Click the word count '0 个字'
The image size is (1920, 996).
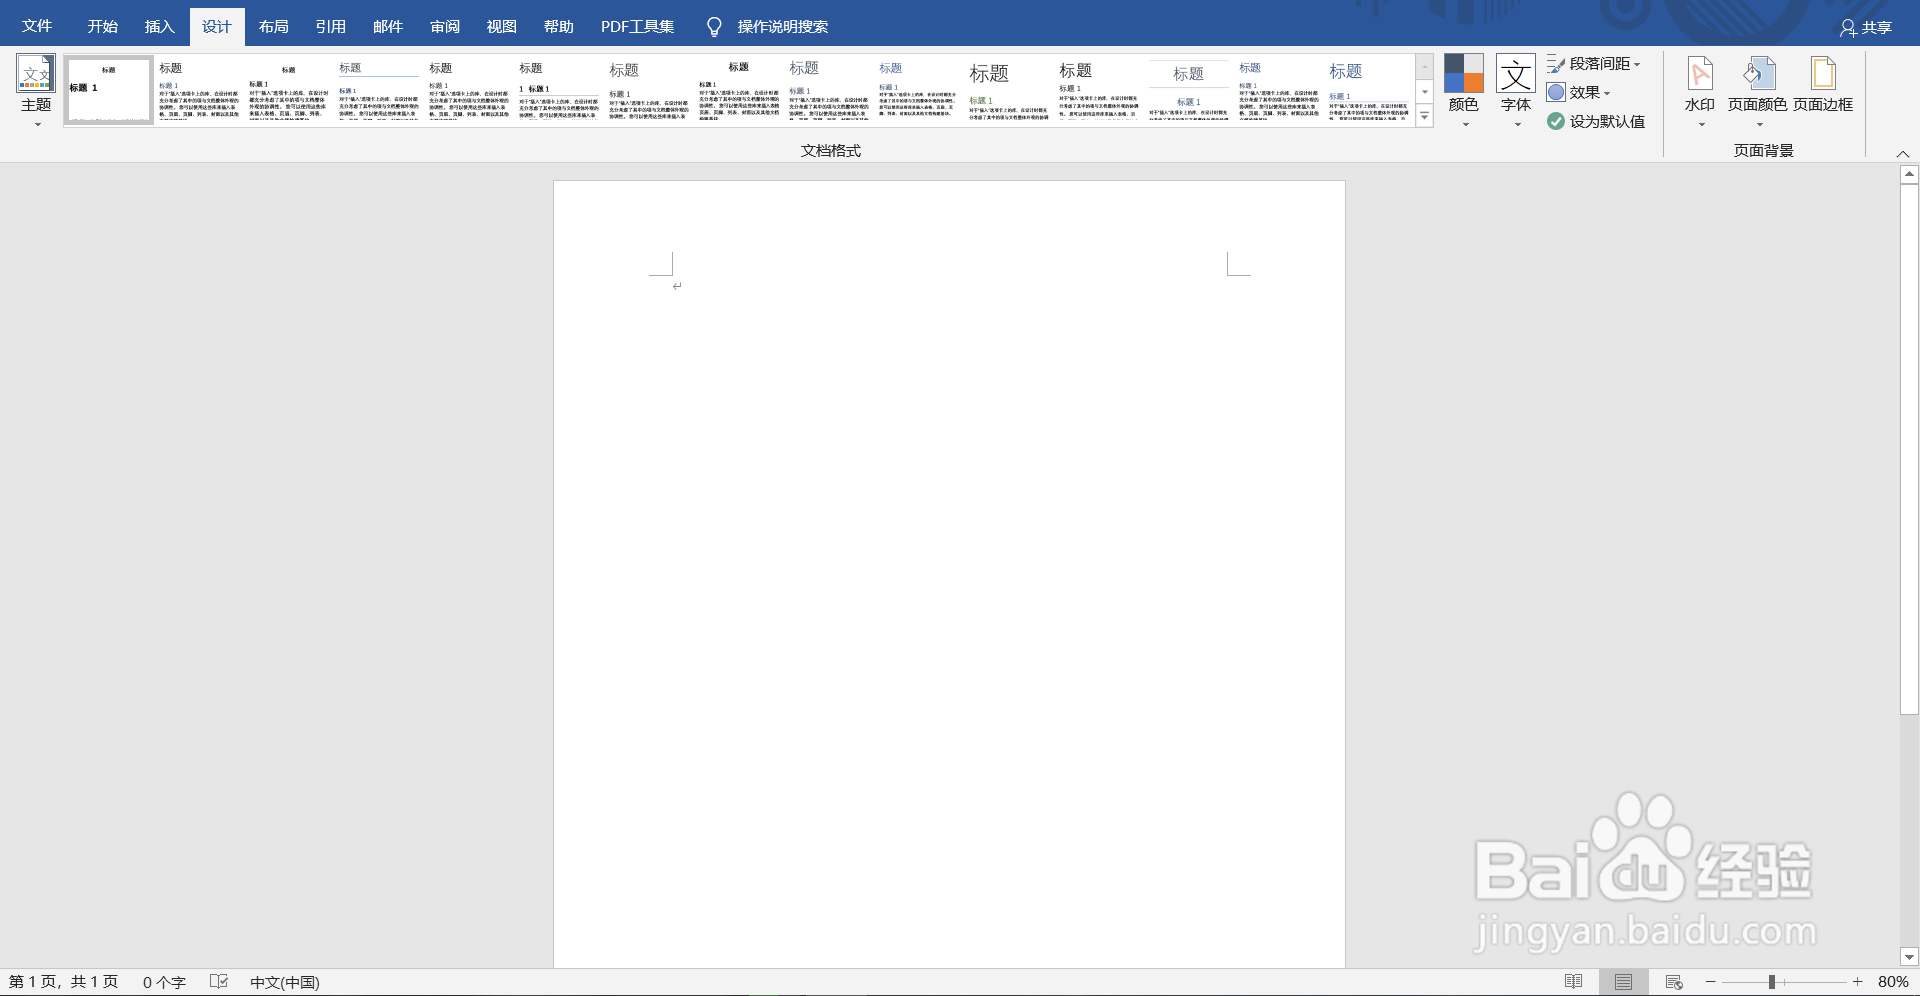click(164, 982)
